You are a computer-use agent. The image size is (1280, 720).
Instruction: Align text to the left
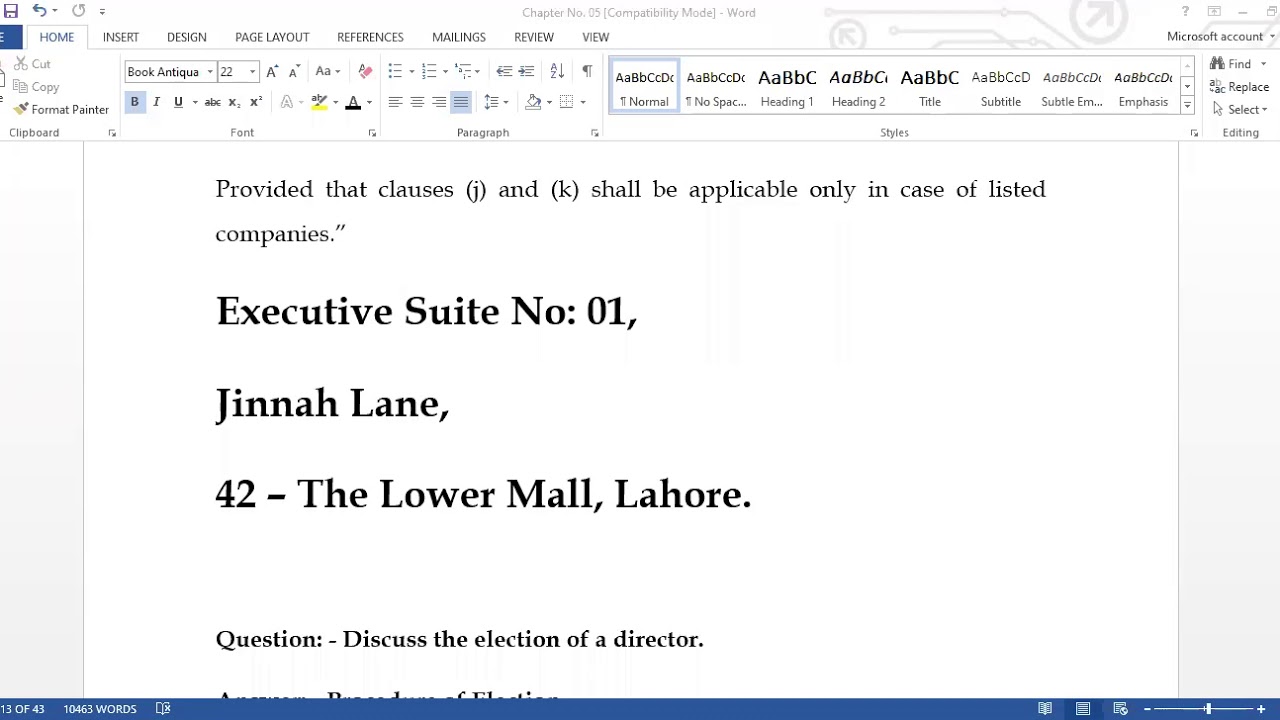pos(395,102)
